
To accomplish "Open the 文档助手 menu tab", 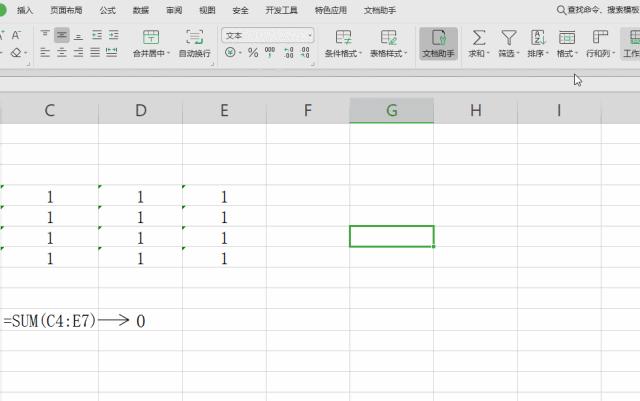I will pos(380,10).
